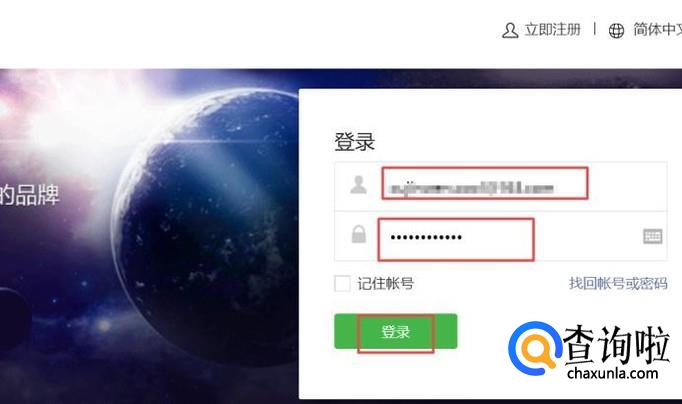The width and height of the screenshot is (682, 404).
Task: Open the virtual keyboard icon
Action: tap(652, 236)
